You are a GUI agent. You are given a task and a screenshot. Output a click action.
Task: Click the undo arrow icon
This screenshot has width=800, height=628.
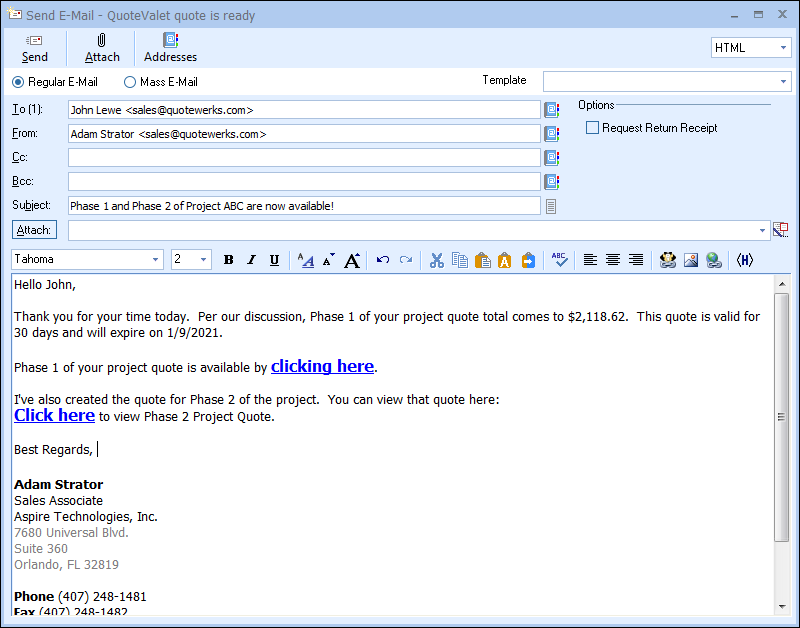[x=383, y=260]
